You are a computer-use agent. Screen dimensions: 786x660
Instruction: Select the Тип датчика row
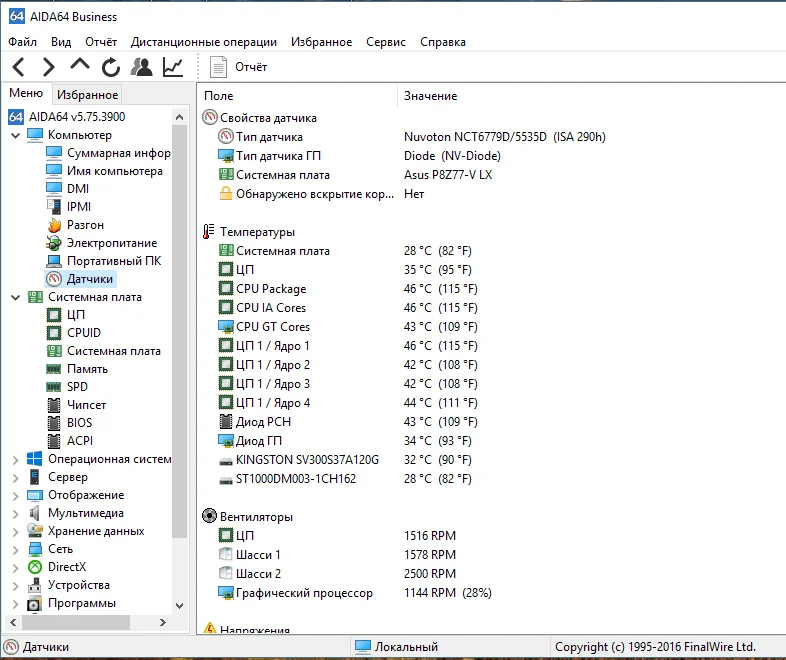point(411,137)
